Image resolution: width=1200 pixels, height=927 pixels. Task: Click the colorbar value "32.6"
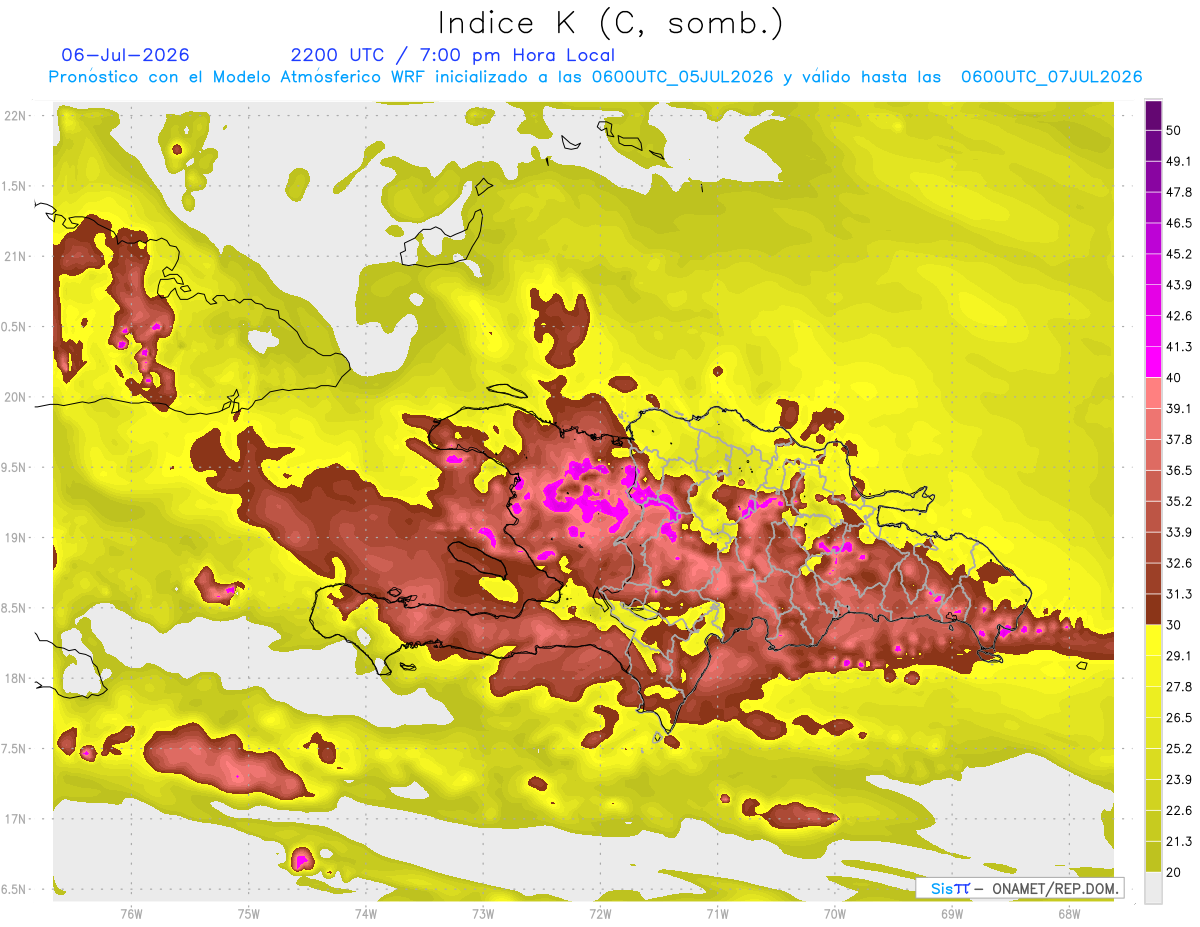pos(1180,563)
